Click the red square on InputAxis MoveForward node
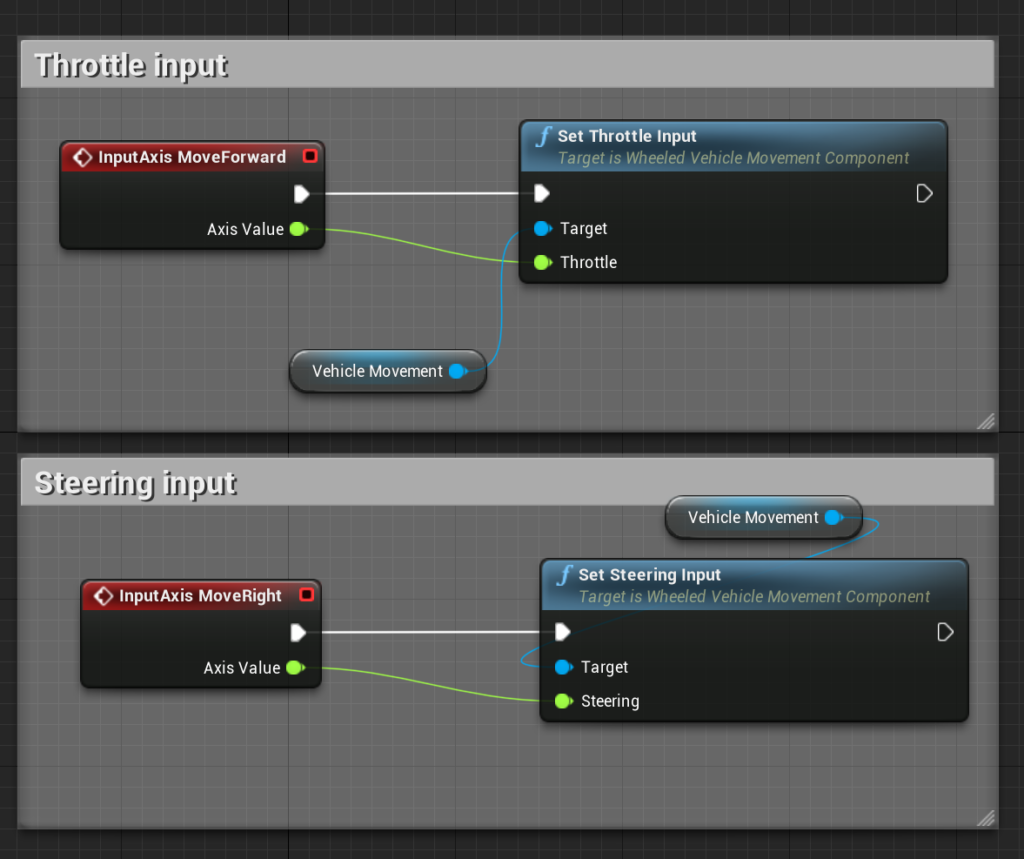 pyautogui.click(x=310, y=156)
